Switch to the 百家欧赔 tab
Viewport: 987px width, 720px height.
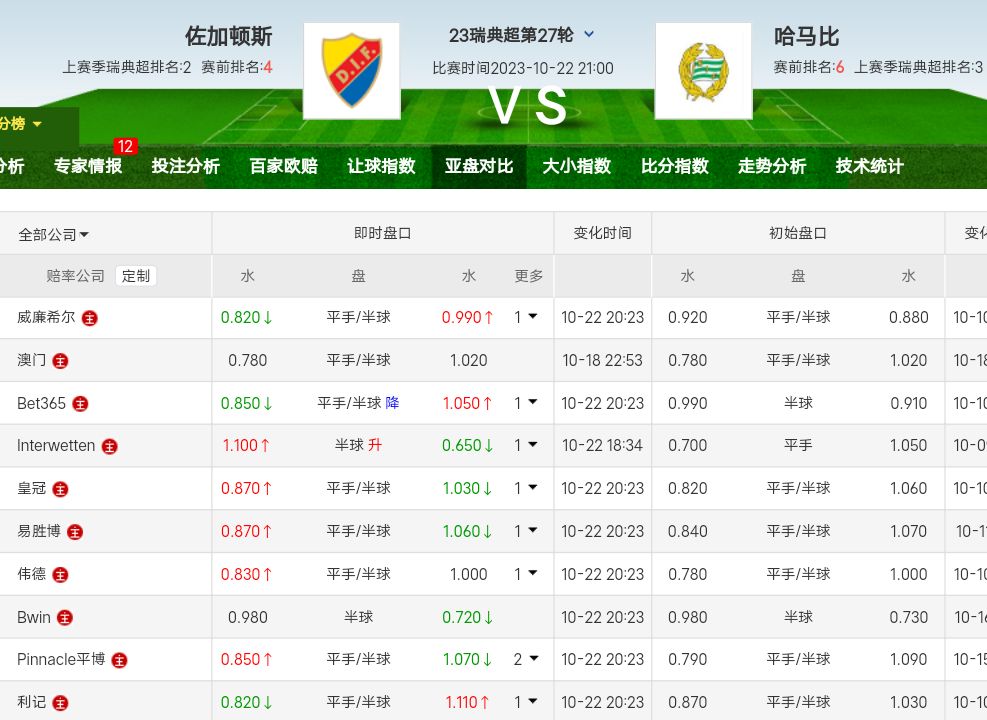click(283, 166)
